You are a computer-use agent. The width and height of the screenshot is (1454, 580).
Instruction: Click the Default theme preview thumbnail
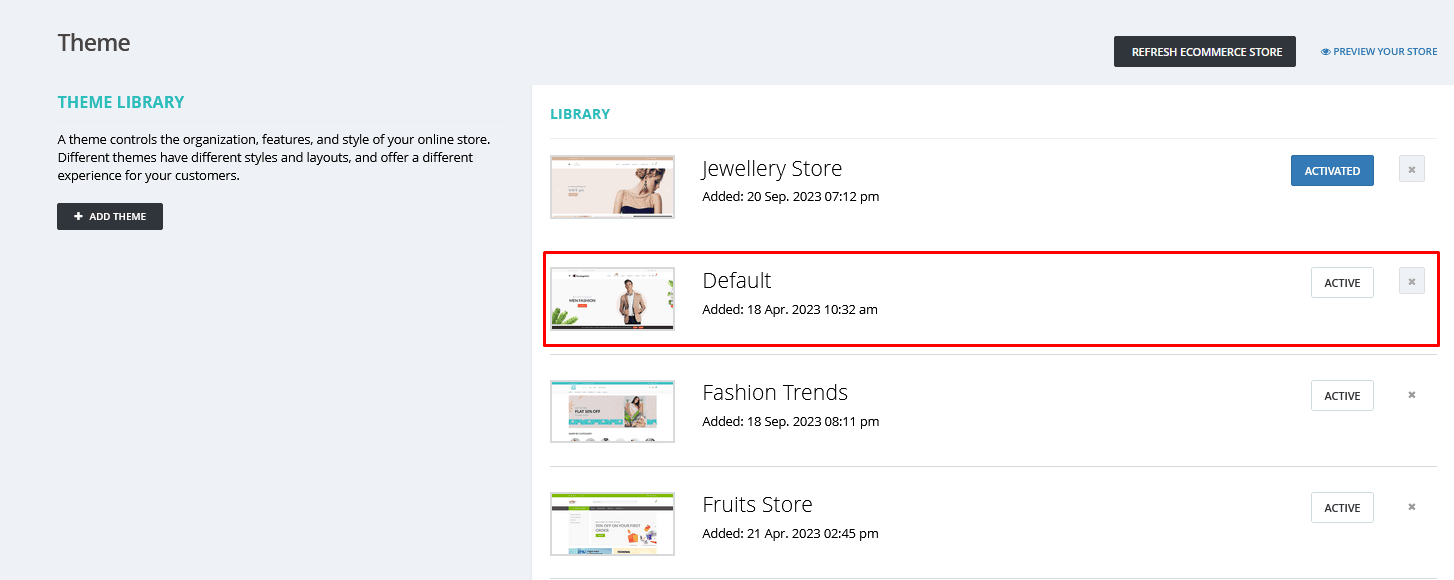(612, 299)
